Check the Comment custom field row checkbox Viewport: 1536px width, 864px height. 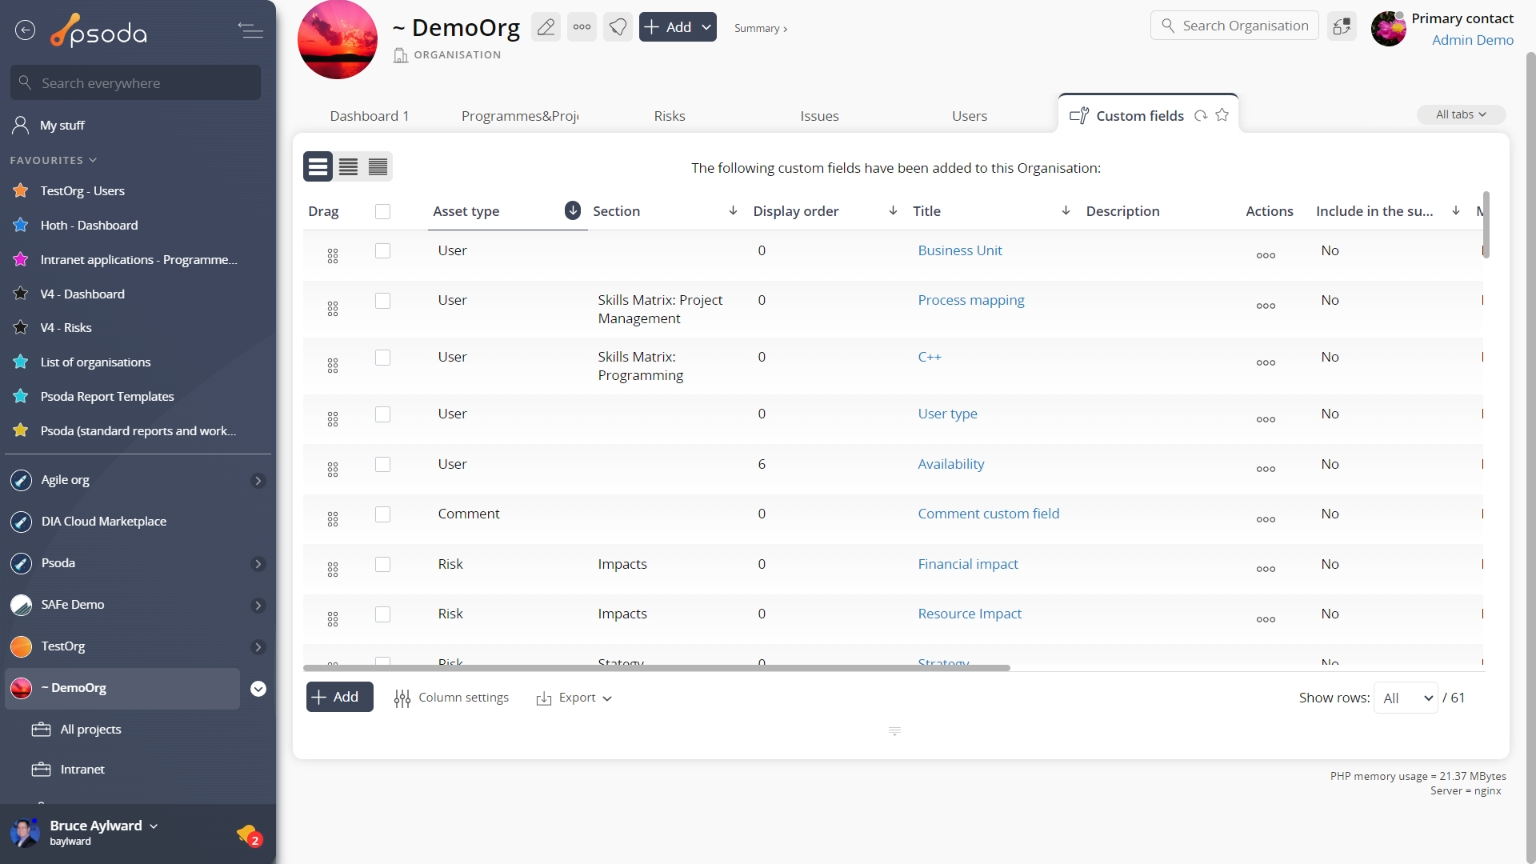pos(382,515)
